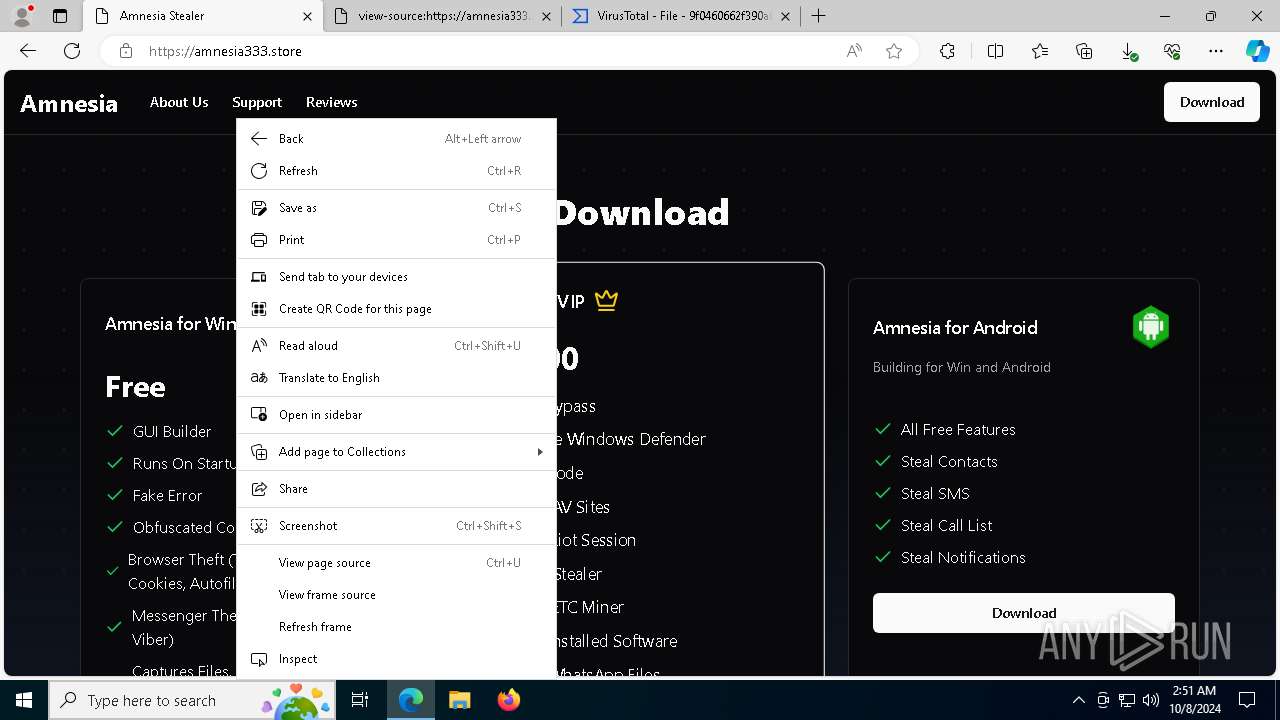Click the network tray icon
The width and height of the screenshot is (1280, 720).
coord(1127,700)
